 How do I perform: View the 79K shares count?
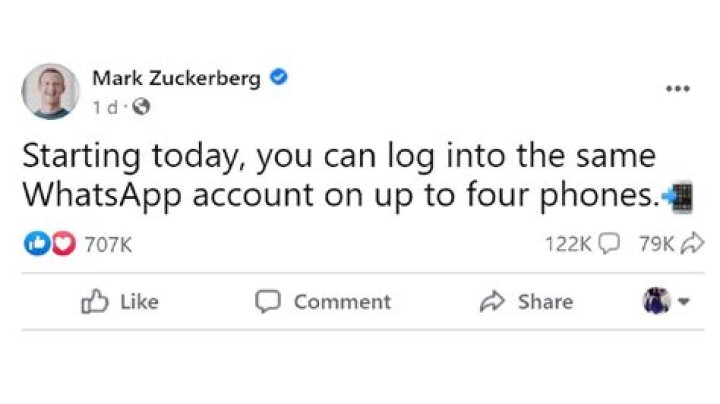tap(657, 244)
